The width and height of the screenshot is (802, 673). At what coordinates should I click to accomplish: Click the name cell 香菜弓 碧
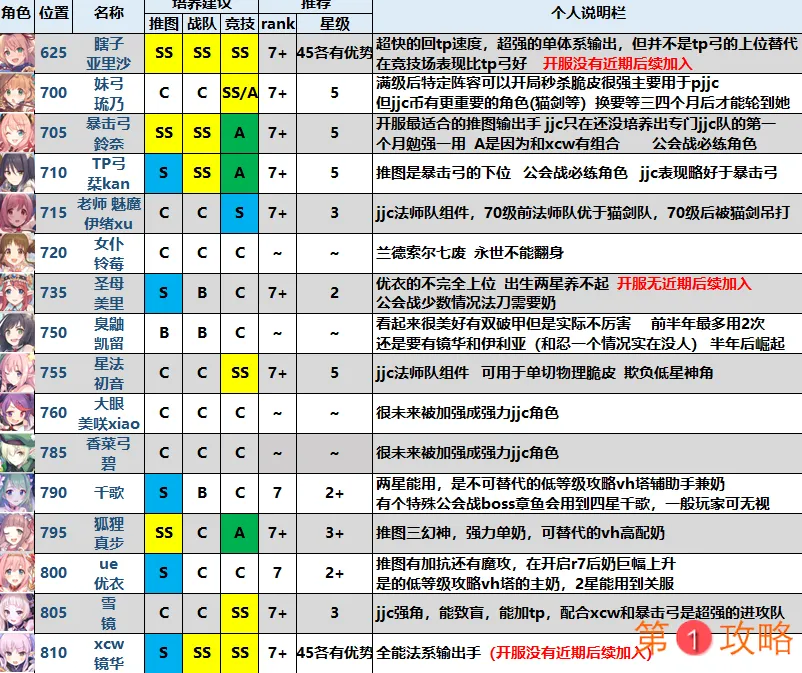point(109,453)
